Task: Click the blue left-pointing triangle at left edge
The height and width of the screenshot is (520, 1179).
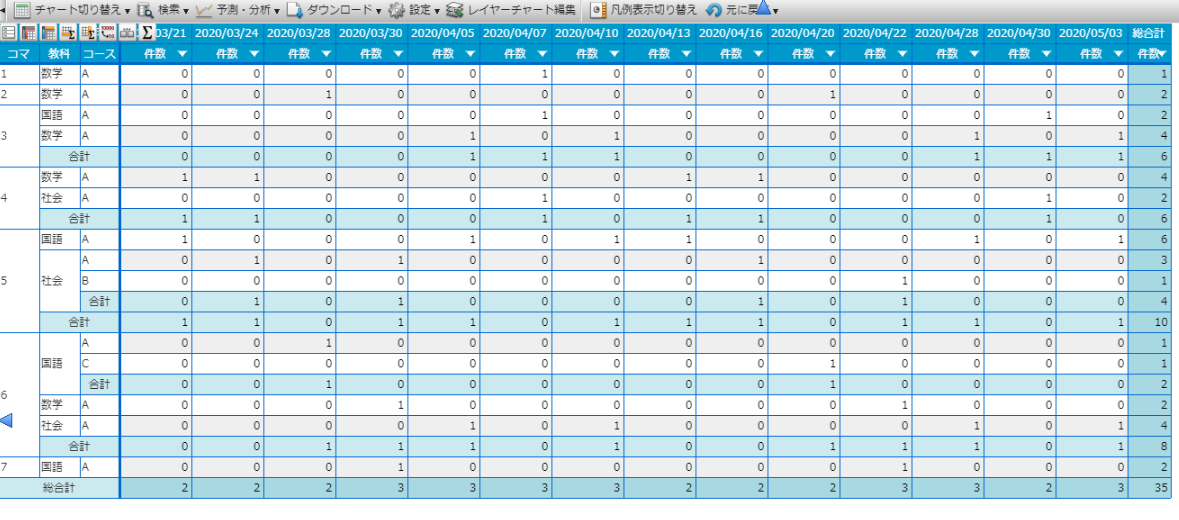Action: pyautogui.click(x=6, y=421)
